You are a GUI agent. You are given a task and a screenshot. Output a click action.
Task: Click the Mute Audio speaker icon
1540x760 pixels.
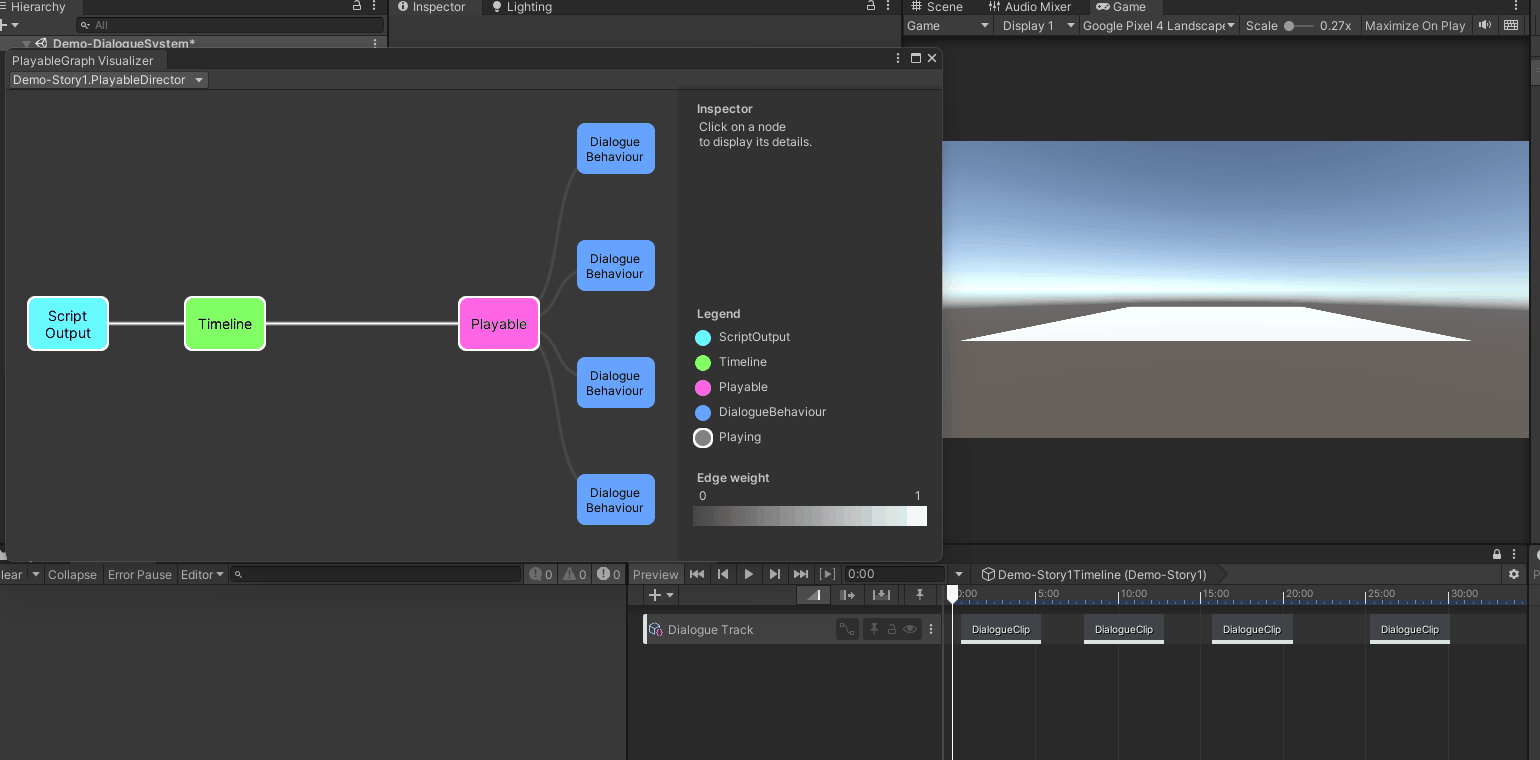(1485, 26)
